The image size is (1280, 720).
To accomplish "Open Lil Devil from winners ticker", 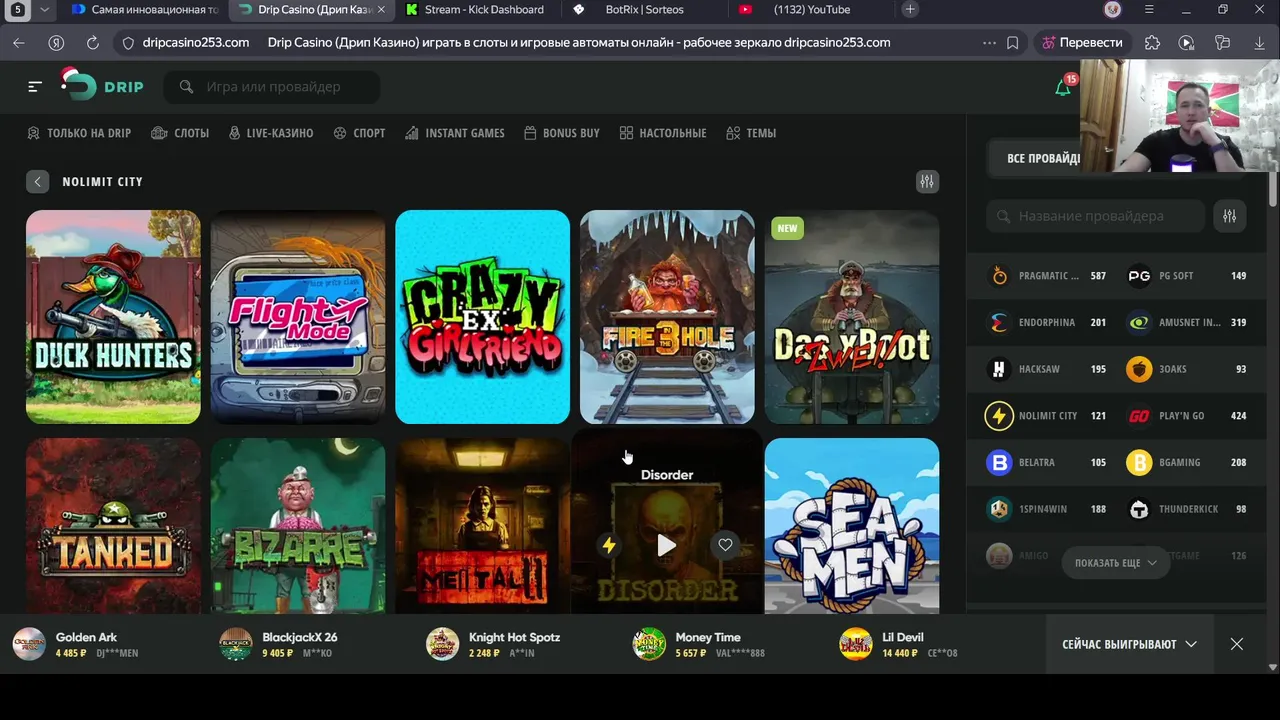I will [x=898, y=645].
